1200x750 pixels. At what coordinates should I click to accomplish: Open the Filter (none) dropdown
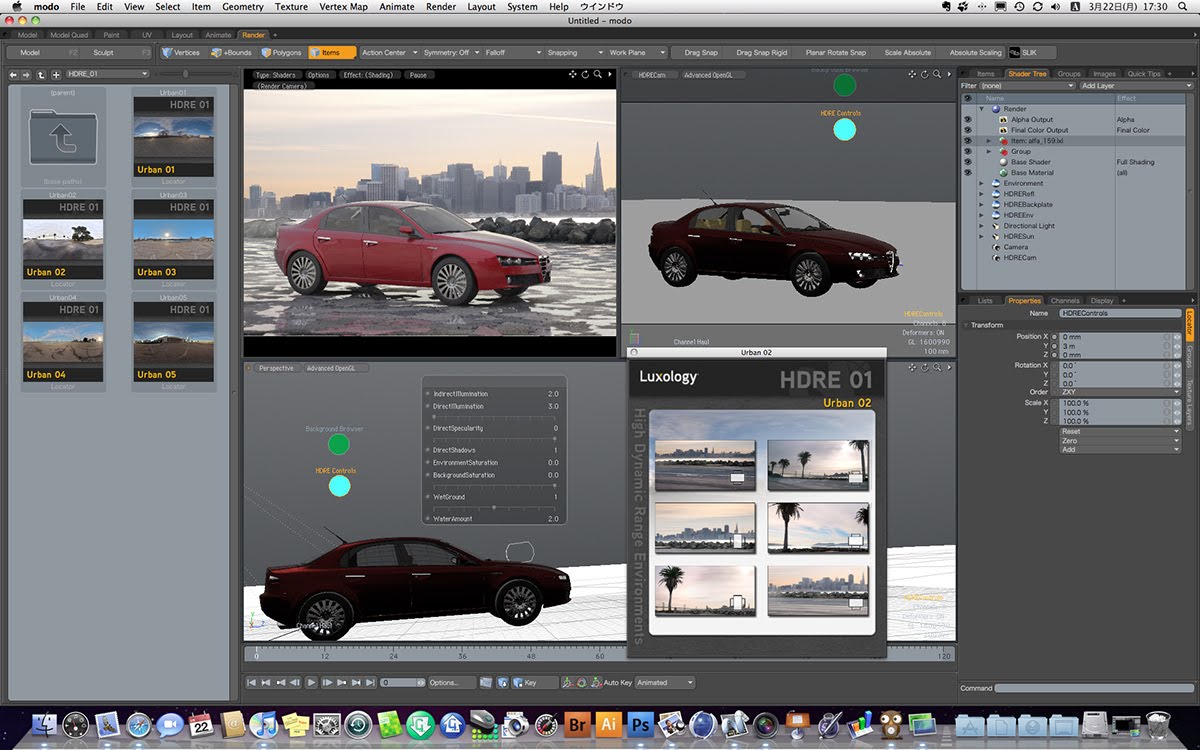coord(1028,86)
